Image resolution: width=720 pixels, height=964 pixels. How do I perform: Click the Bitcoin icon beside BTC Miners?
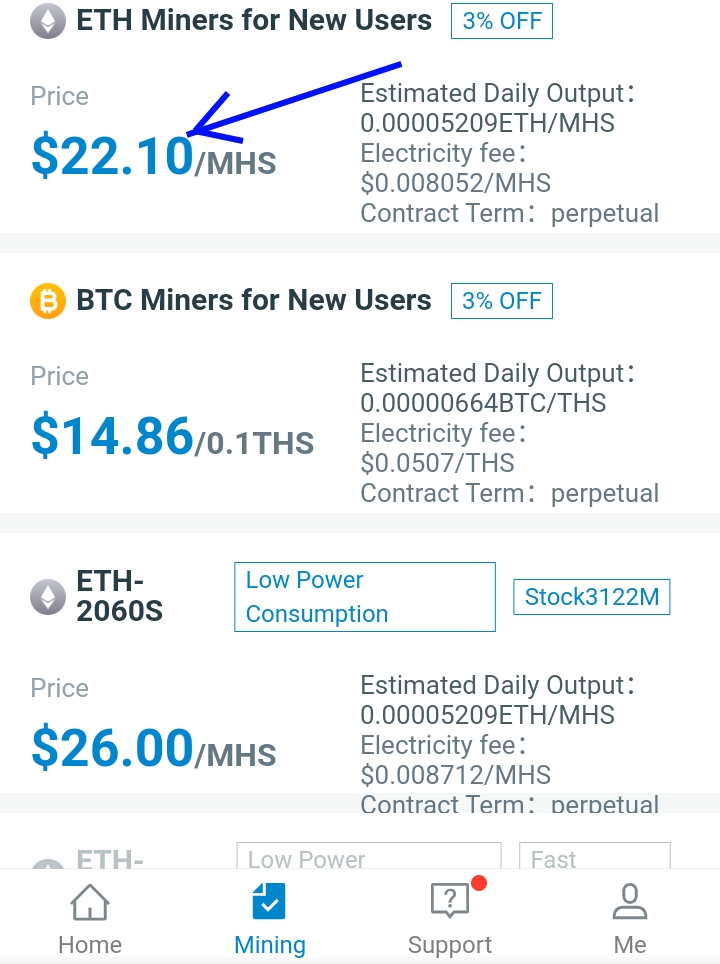click(x=47, y=301)
